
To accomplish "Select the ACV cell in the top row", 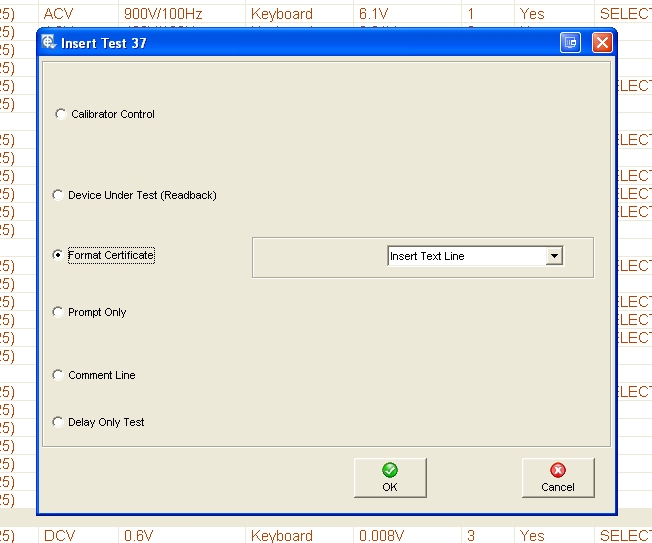I will click(59, 14).
